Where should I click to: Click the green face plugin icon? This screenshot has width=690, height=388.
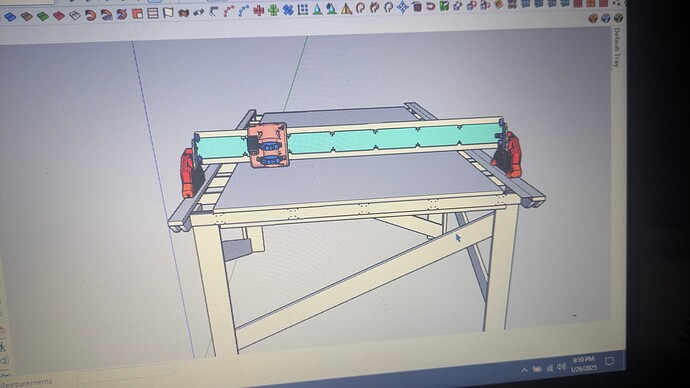(x=43, y=16)
